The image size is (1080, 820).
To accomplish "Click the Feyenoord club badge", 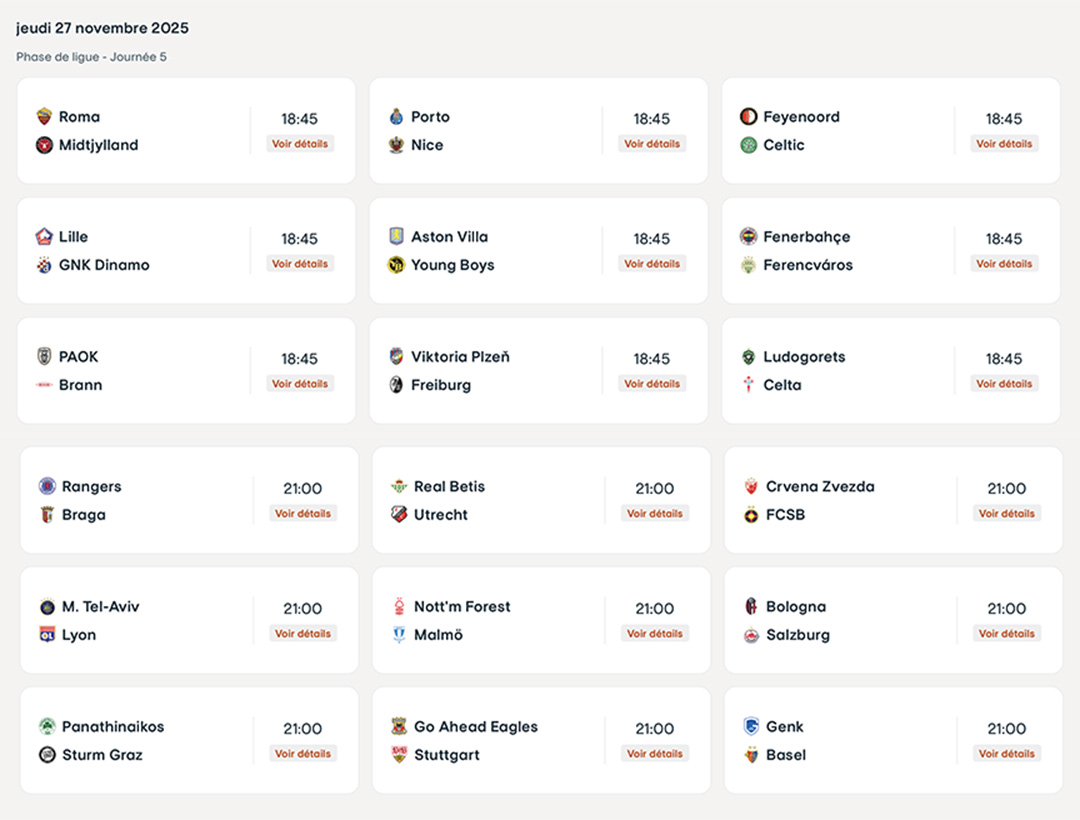I will (x=748, y=117).
